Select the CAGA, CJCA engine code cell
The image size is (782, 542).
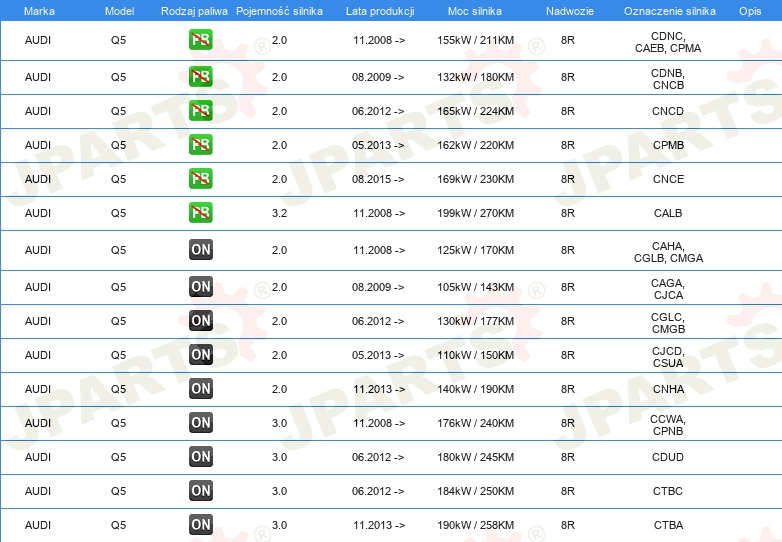(668, 289)
